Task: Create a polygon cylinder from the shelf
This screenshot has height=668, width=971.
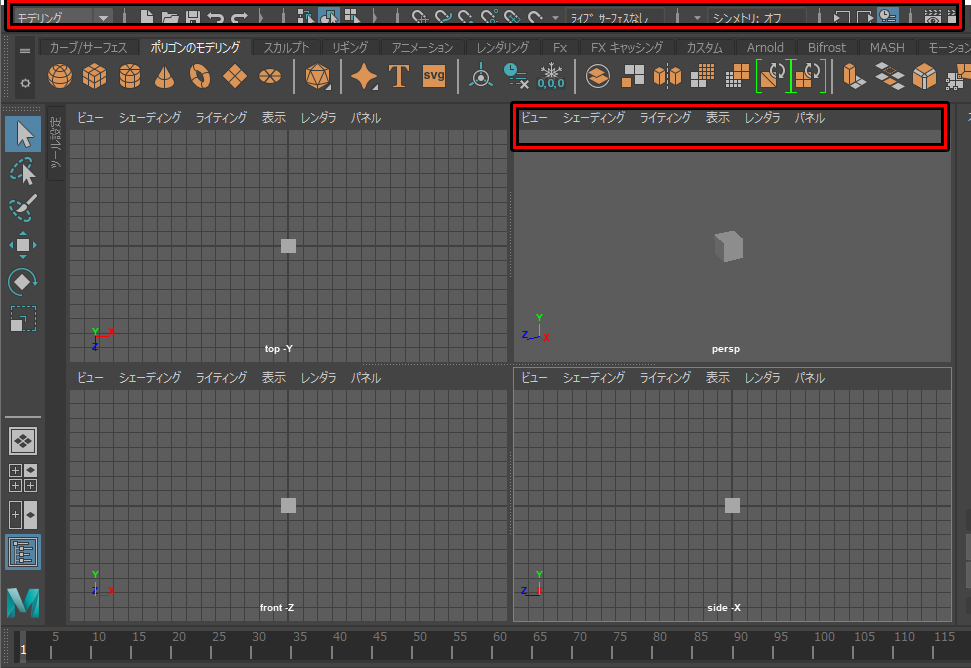Action: tap(130, 76)
